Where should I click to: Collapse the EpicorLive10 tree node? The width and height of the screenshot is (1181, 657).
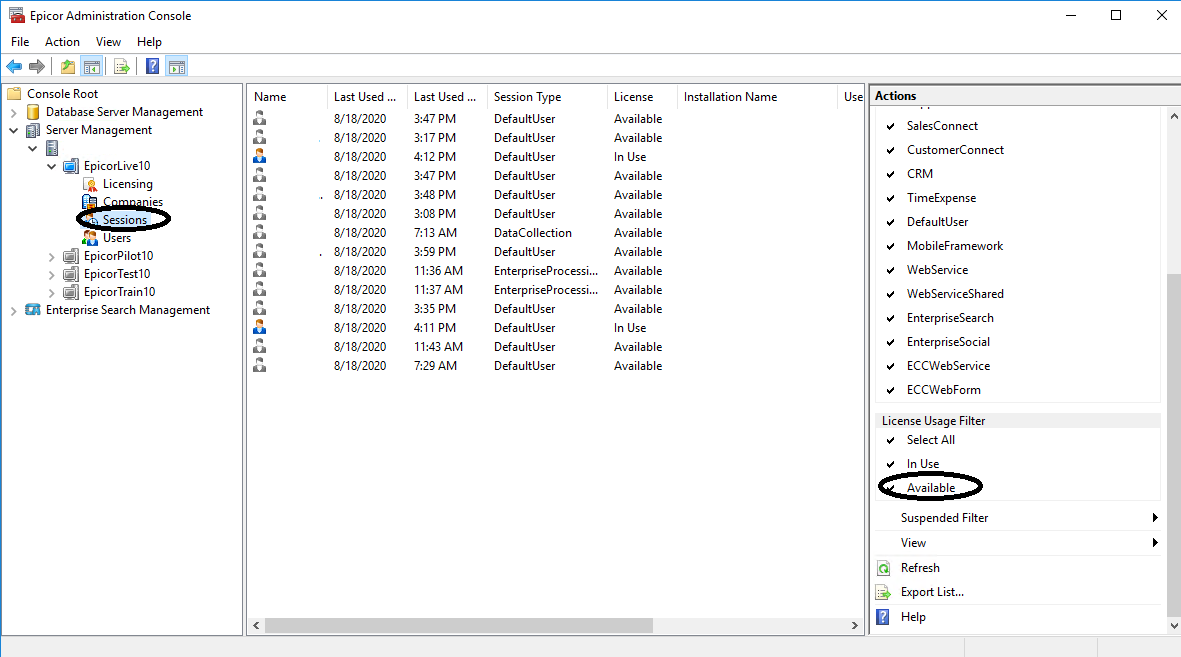click(x=51, y=165)
